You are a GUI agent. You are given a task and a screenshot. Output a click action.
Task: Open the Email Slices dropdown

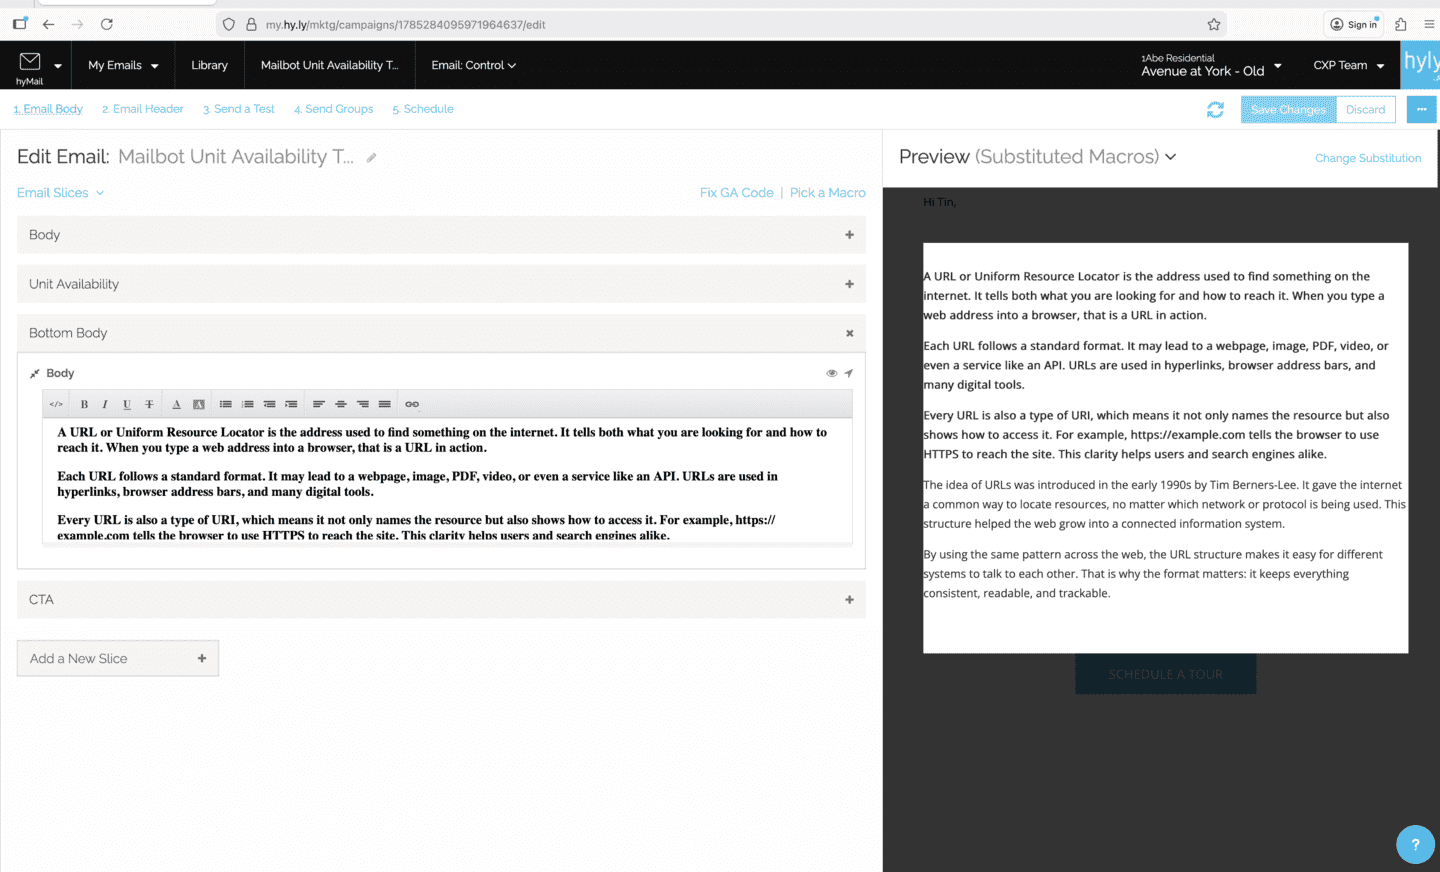pos(60,193)
